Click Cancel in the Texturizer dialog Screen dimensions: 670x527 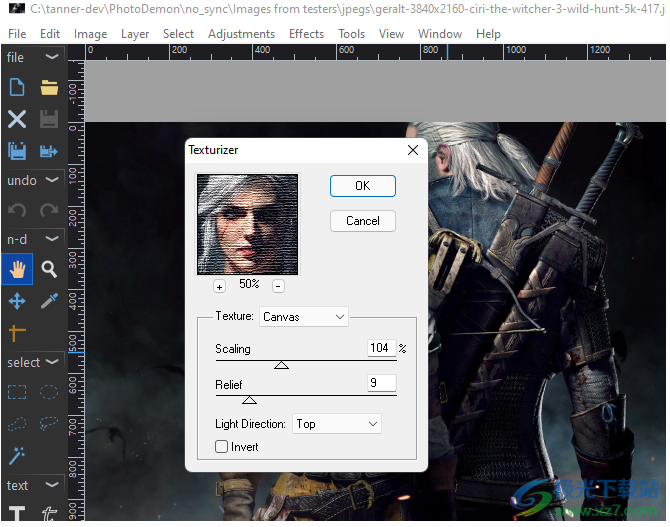(363, 221)
